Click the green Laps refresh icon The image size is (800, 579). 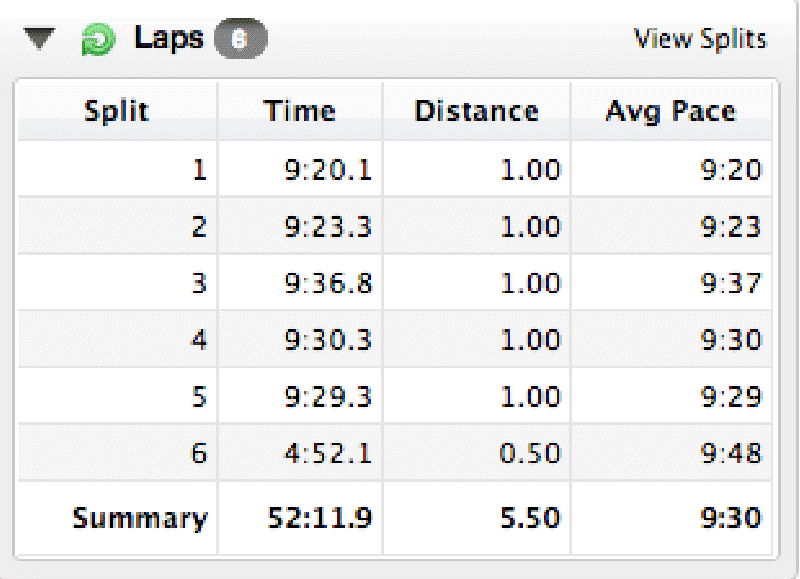pos(99,40)
